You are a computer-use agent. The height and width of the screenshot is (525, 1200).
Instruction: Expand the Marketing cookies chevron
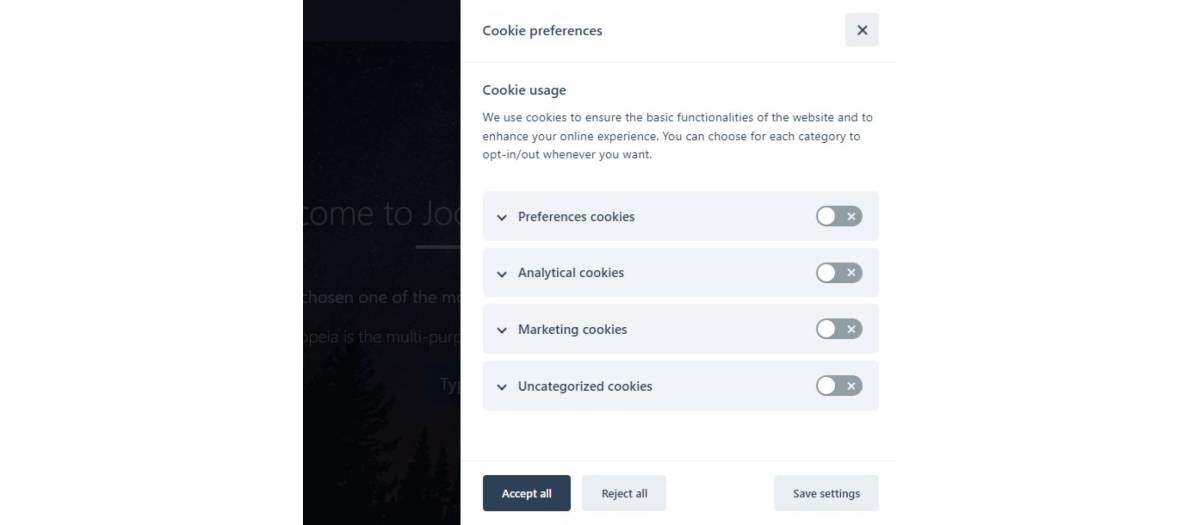click(502, 330)
